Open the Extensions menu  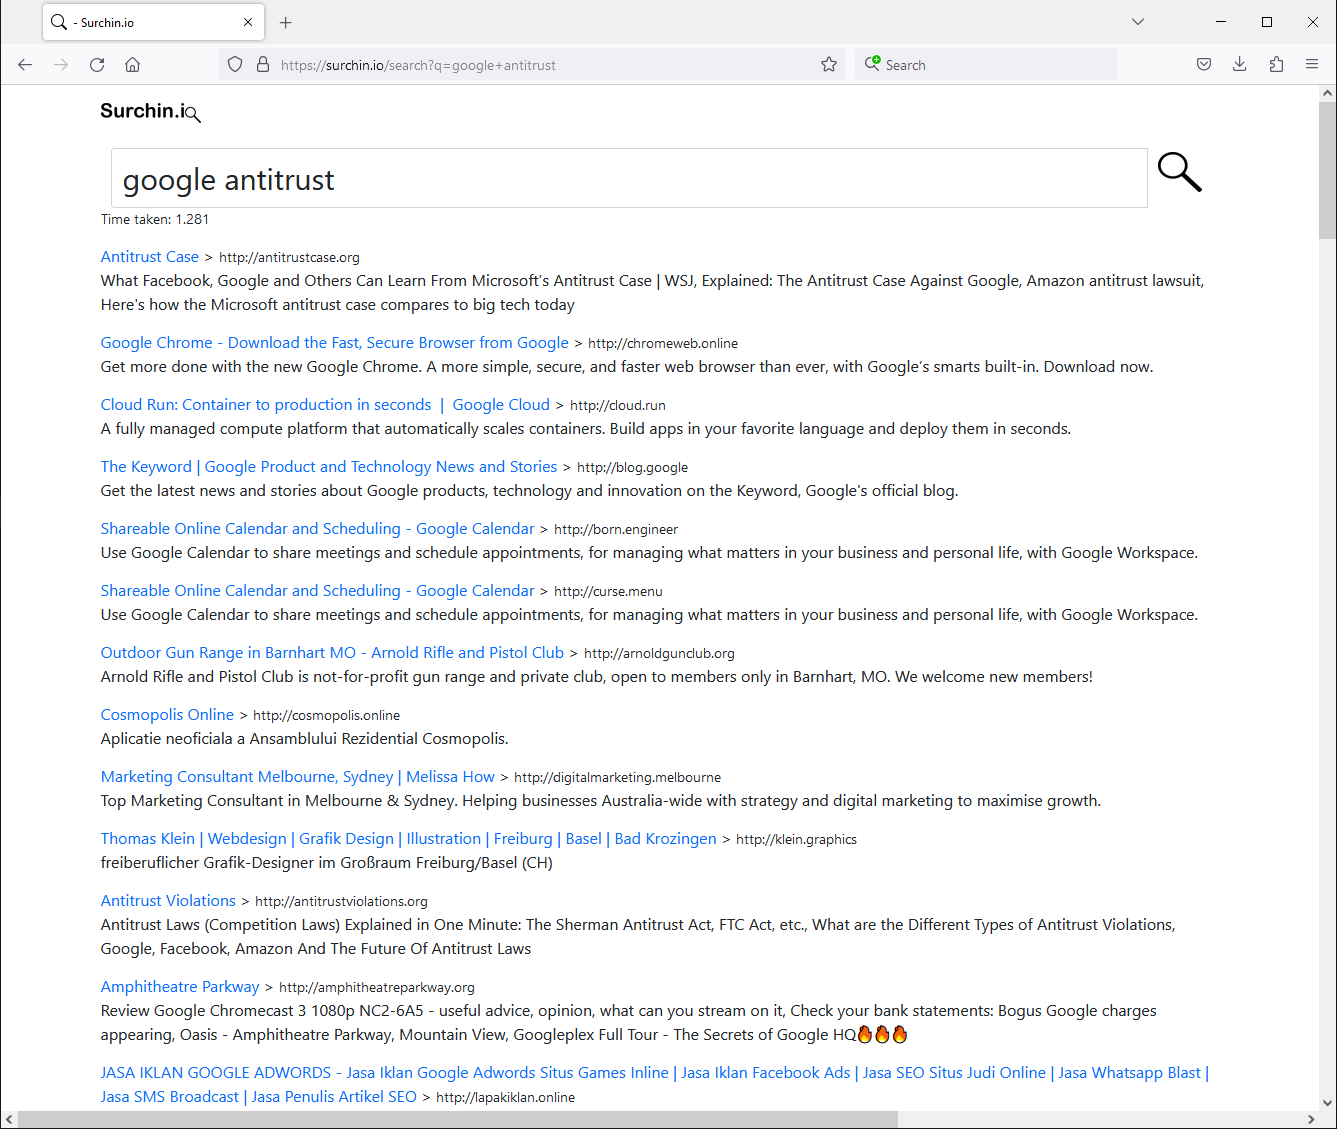coord(1276,65)
